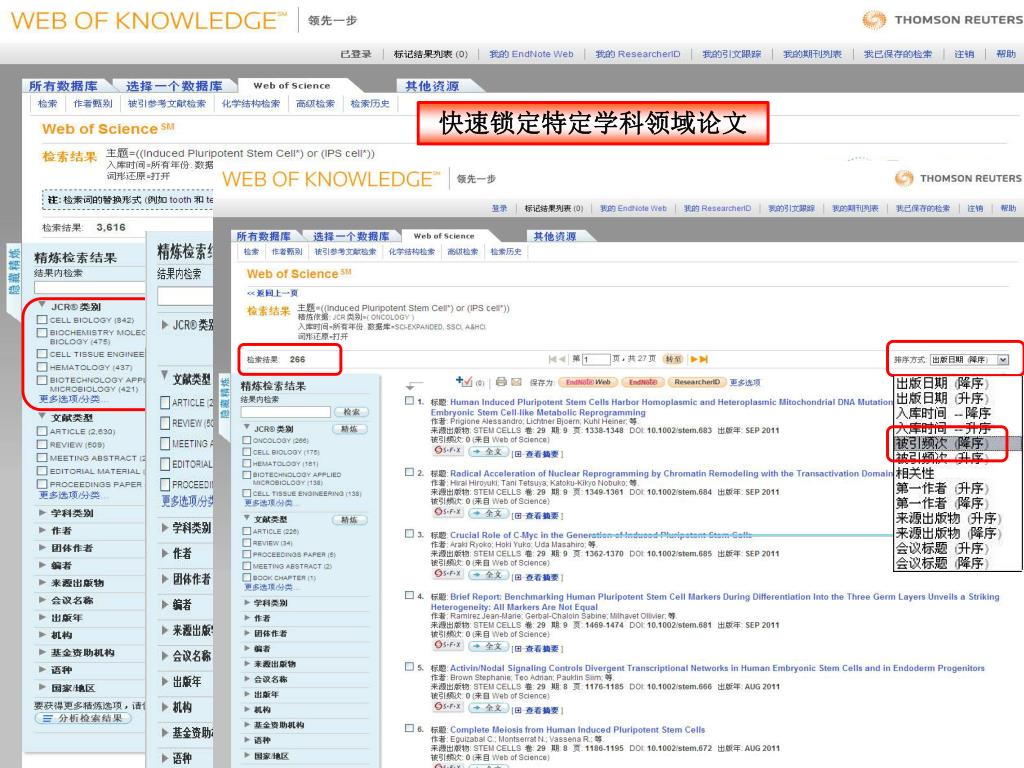Tick the checkbox for result 2
The width and height of the screenshot is (1024, 768).
pyautogui.click(x=409, y=472)
